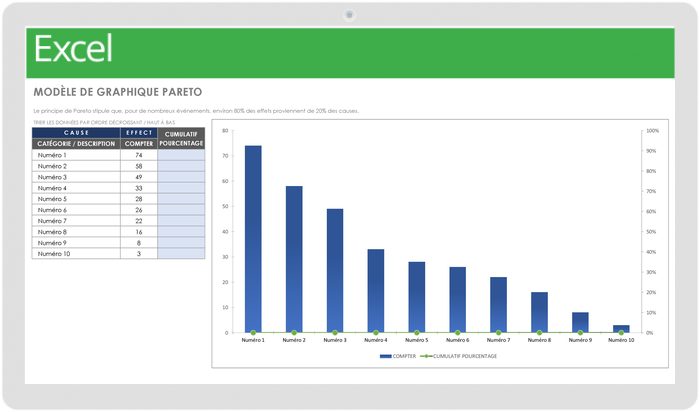The image size is (700, 412).
Task: Click the count cell showing 28
Action: pos(139,199)
